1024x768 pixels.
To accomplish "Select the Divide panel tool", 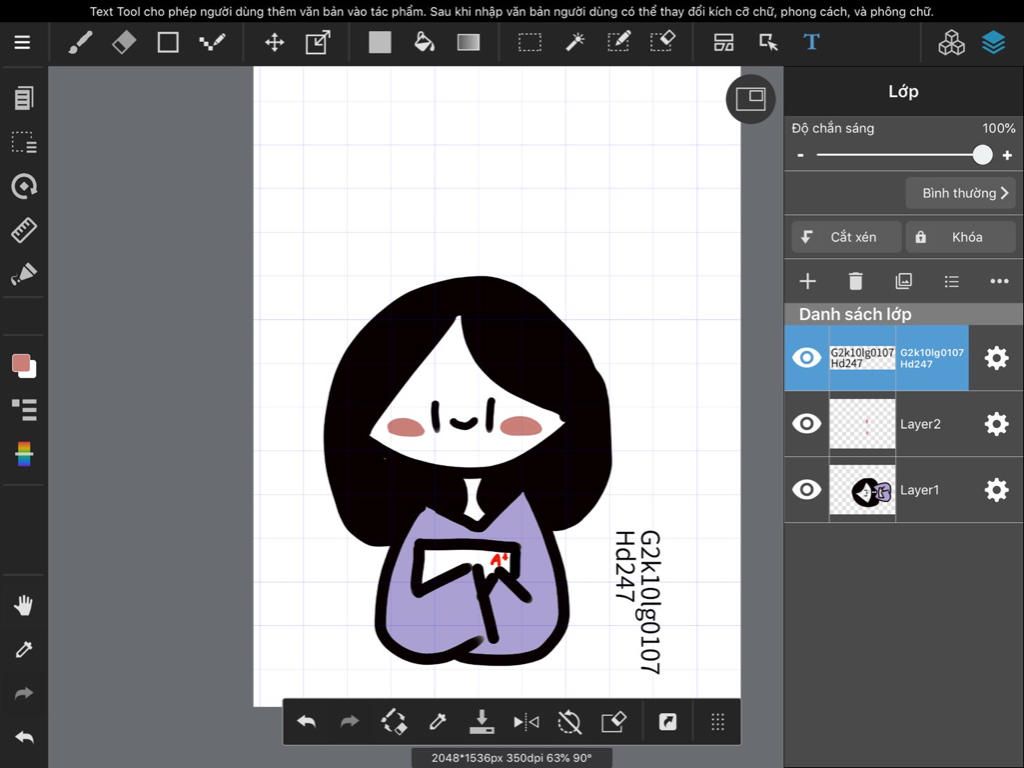I will tap(724, 43).
